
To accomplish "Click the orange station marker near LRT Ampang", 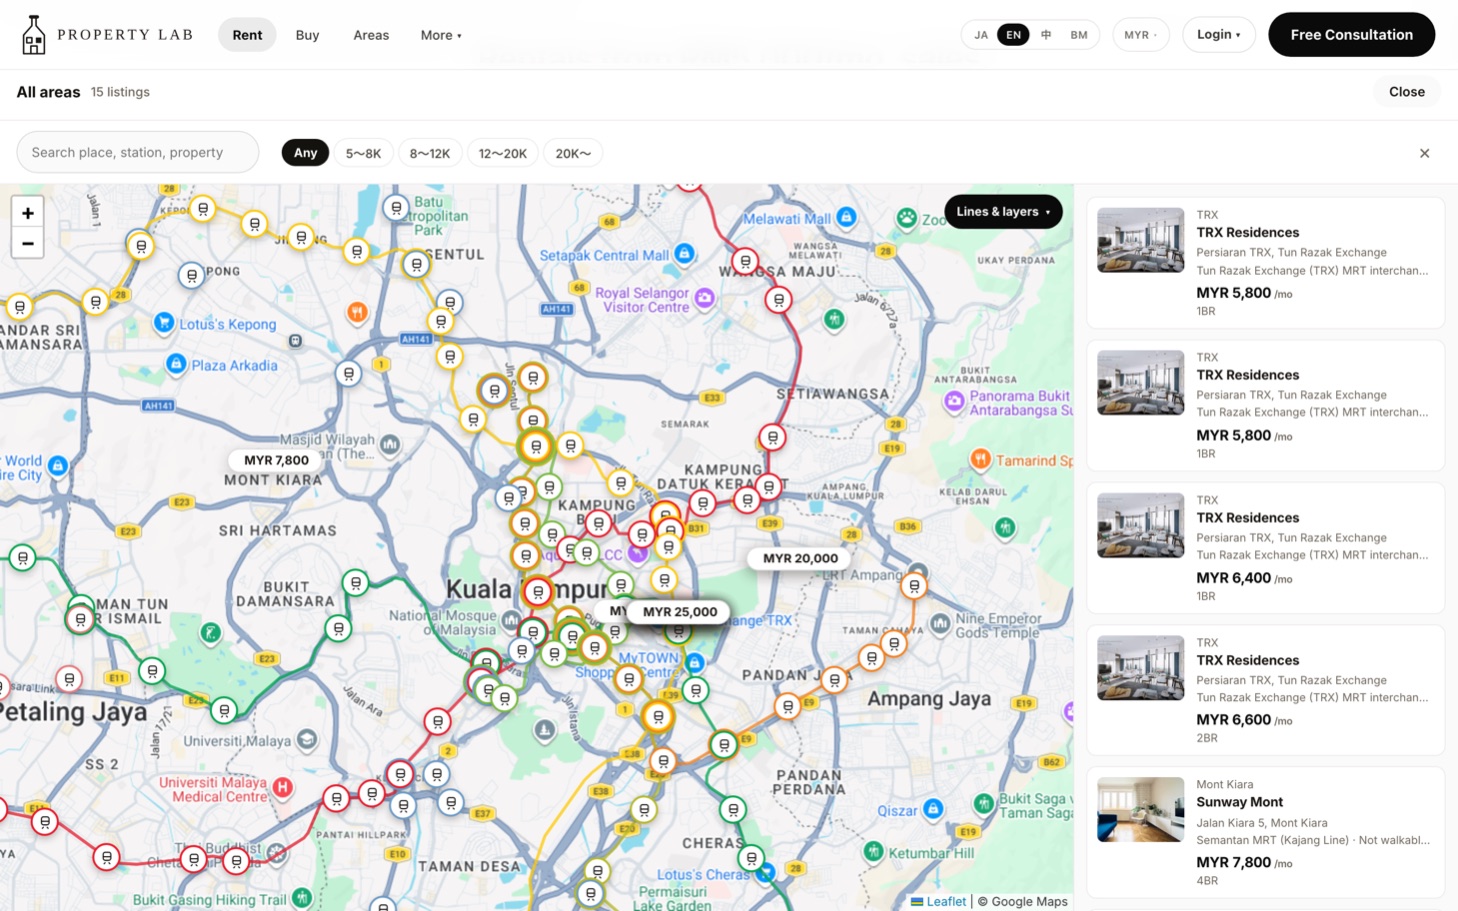I will coord(914,587).
